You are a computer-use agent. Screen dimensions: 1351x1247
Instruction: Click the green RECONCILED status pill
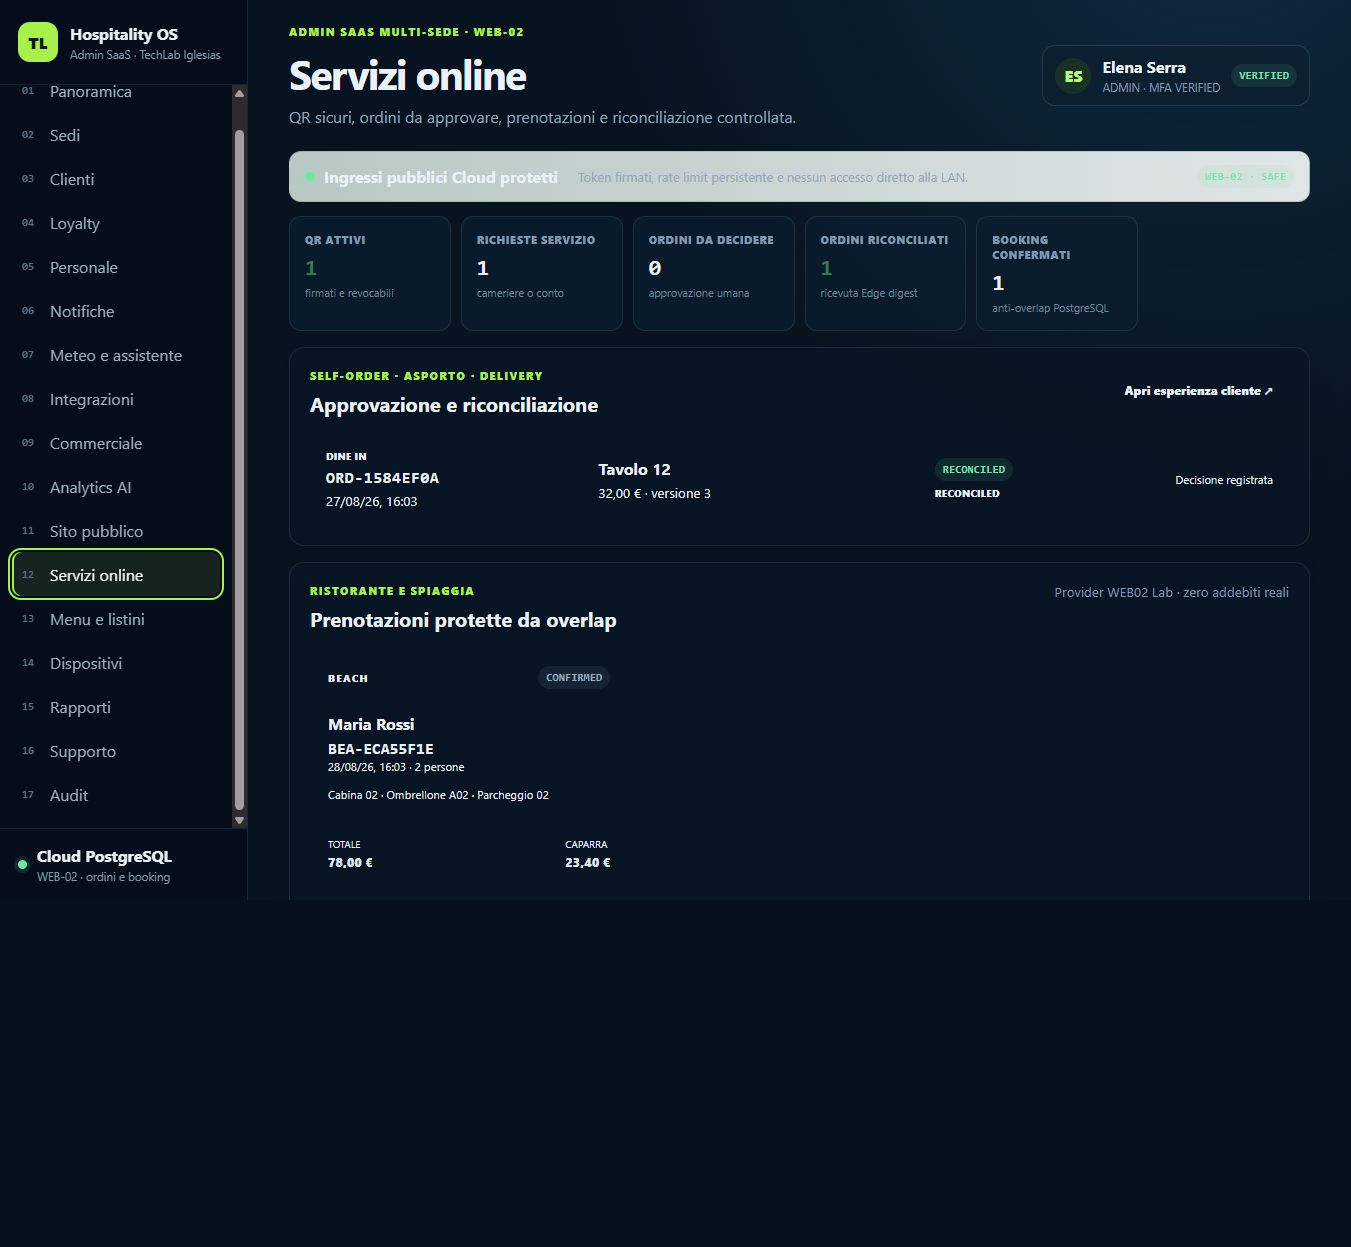click(x=974, y=470)
